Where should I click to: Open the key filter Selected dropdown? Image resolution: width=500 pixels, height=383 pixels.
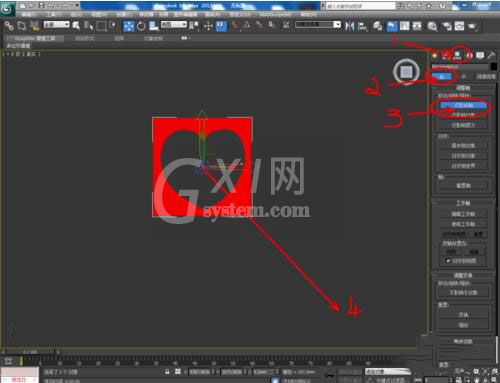388,371
